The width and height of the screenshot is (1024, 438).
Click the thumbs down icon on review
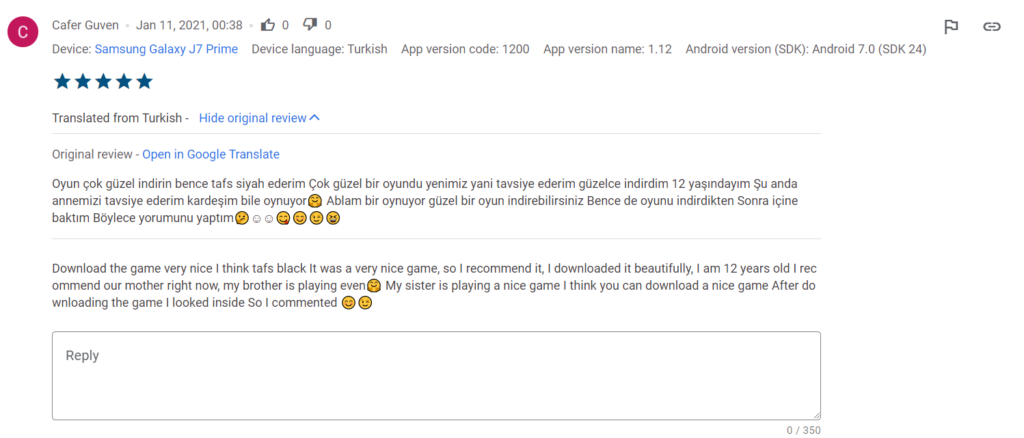coord(310,25)
